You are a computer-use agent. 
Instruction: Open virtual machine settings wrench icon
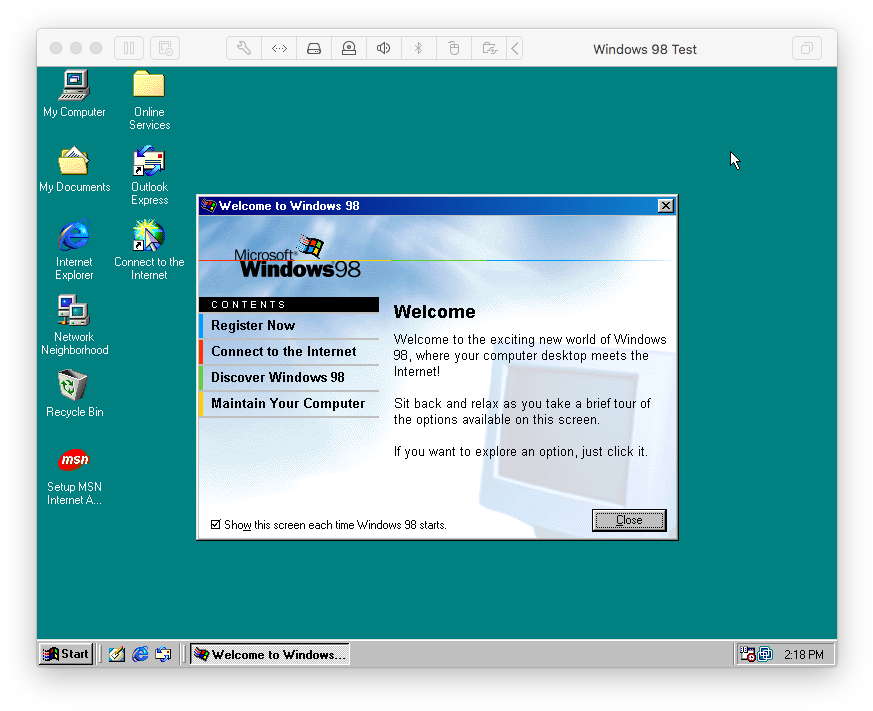(x=244, y=48)
